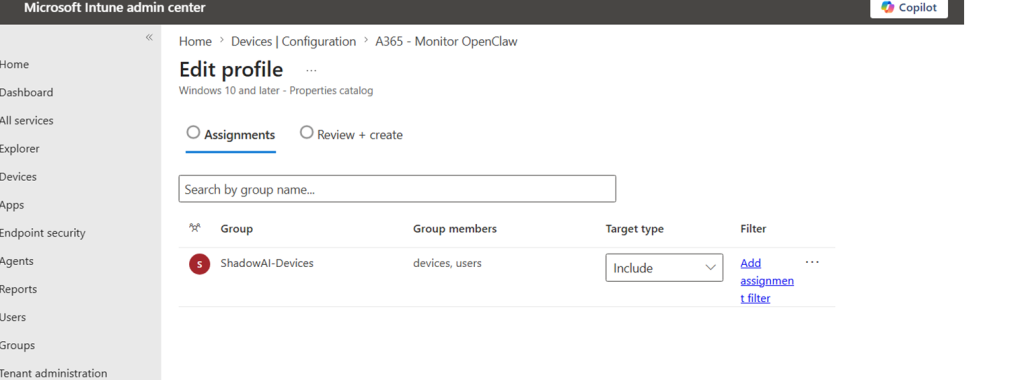Viewport: 1024px width, 380px height.
Task: Open Dashboard in sidebar
Action: (x=27, y=93)
